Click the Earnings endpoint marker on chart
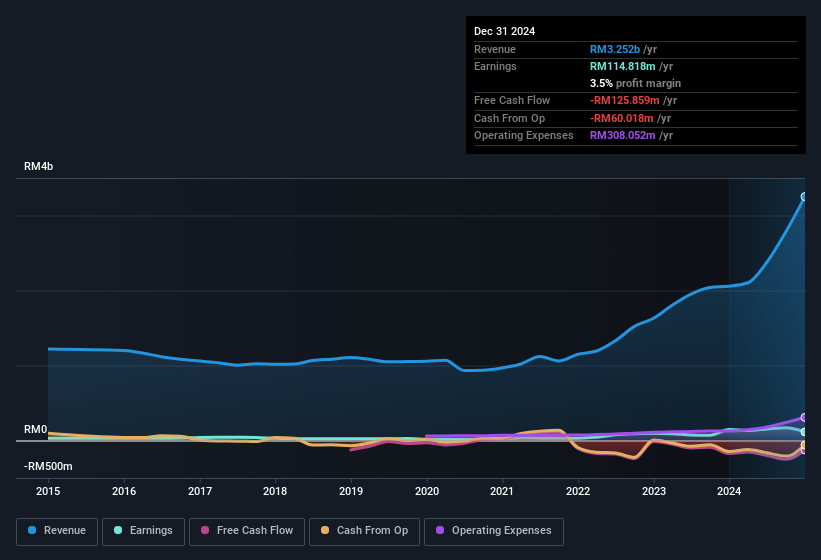Viewport: 821px width, 560px height. 804,432
